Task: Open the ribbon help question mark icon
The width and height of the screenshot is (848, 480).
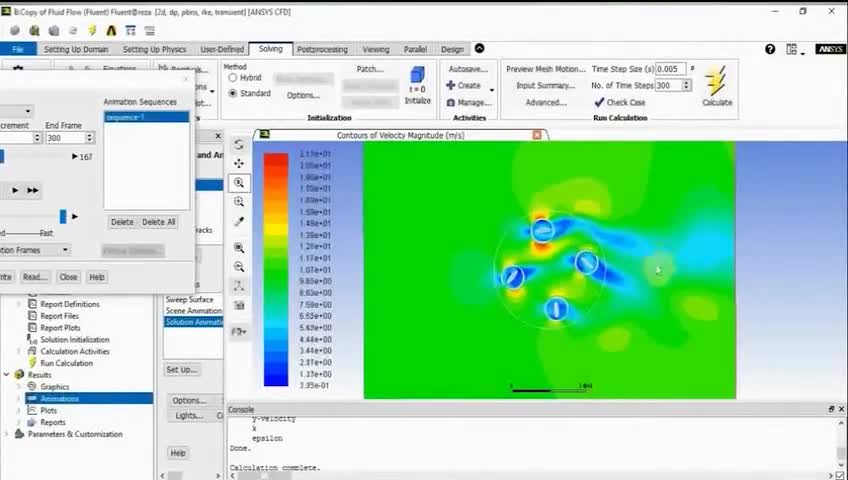Action: click(x=770, y=49)
